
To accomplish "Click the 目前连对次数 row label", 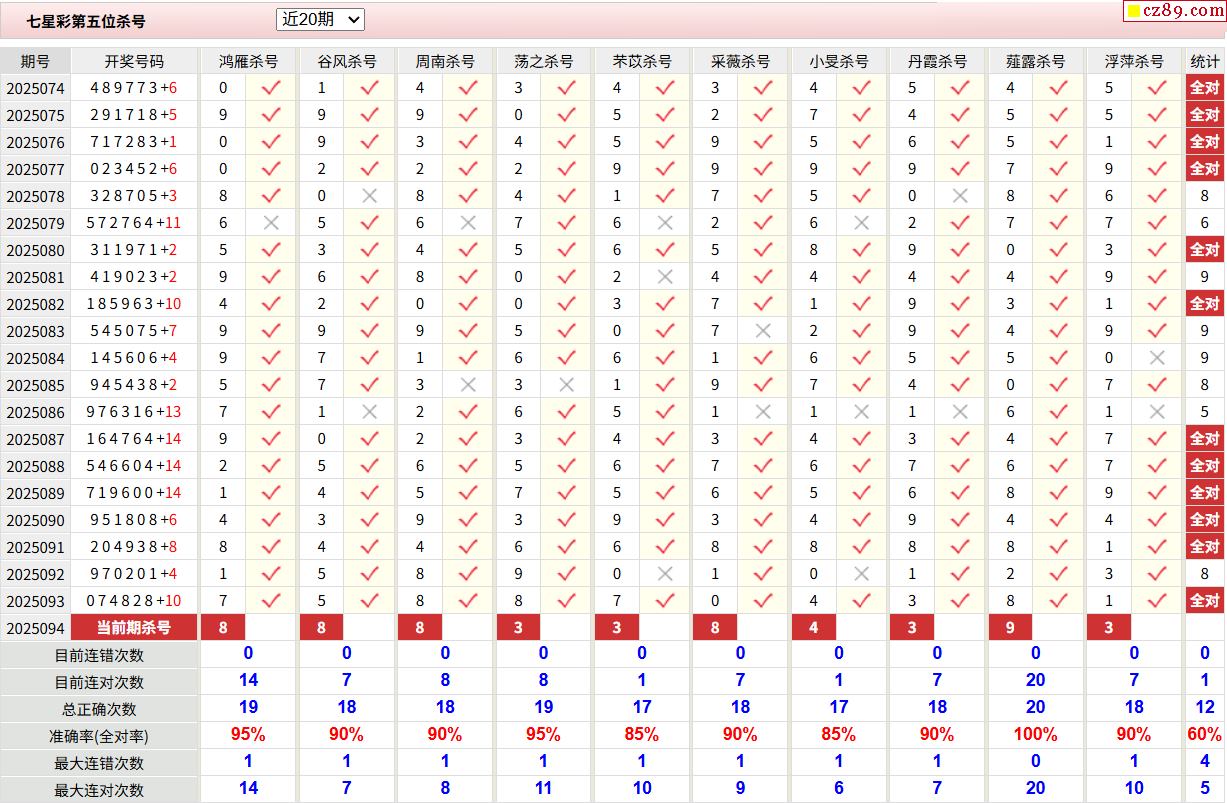I will click(99, 682).
